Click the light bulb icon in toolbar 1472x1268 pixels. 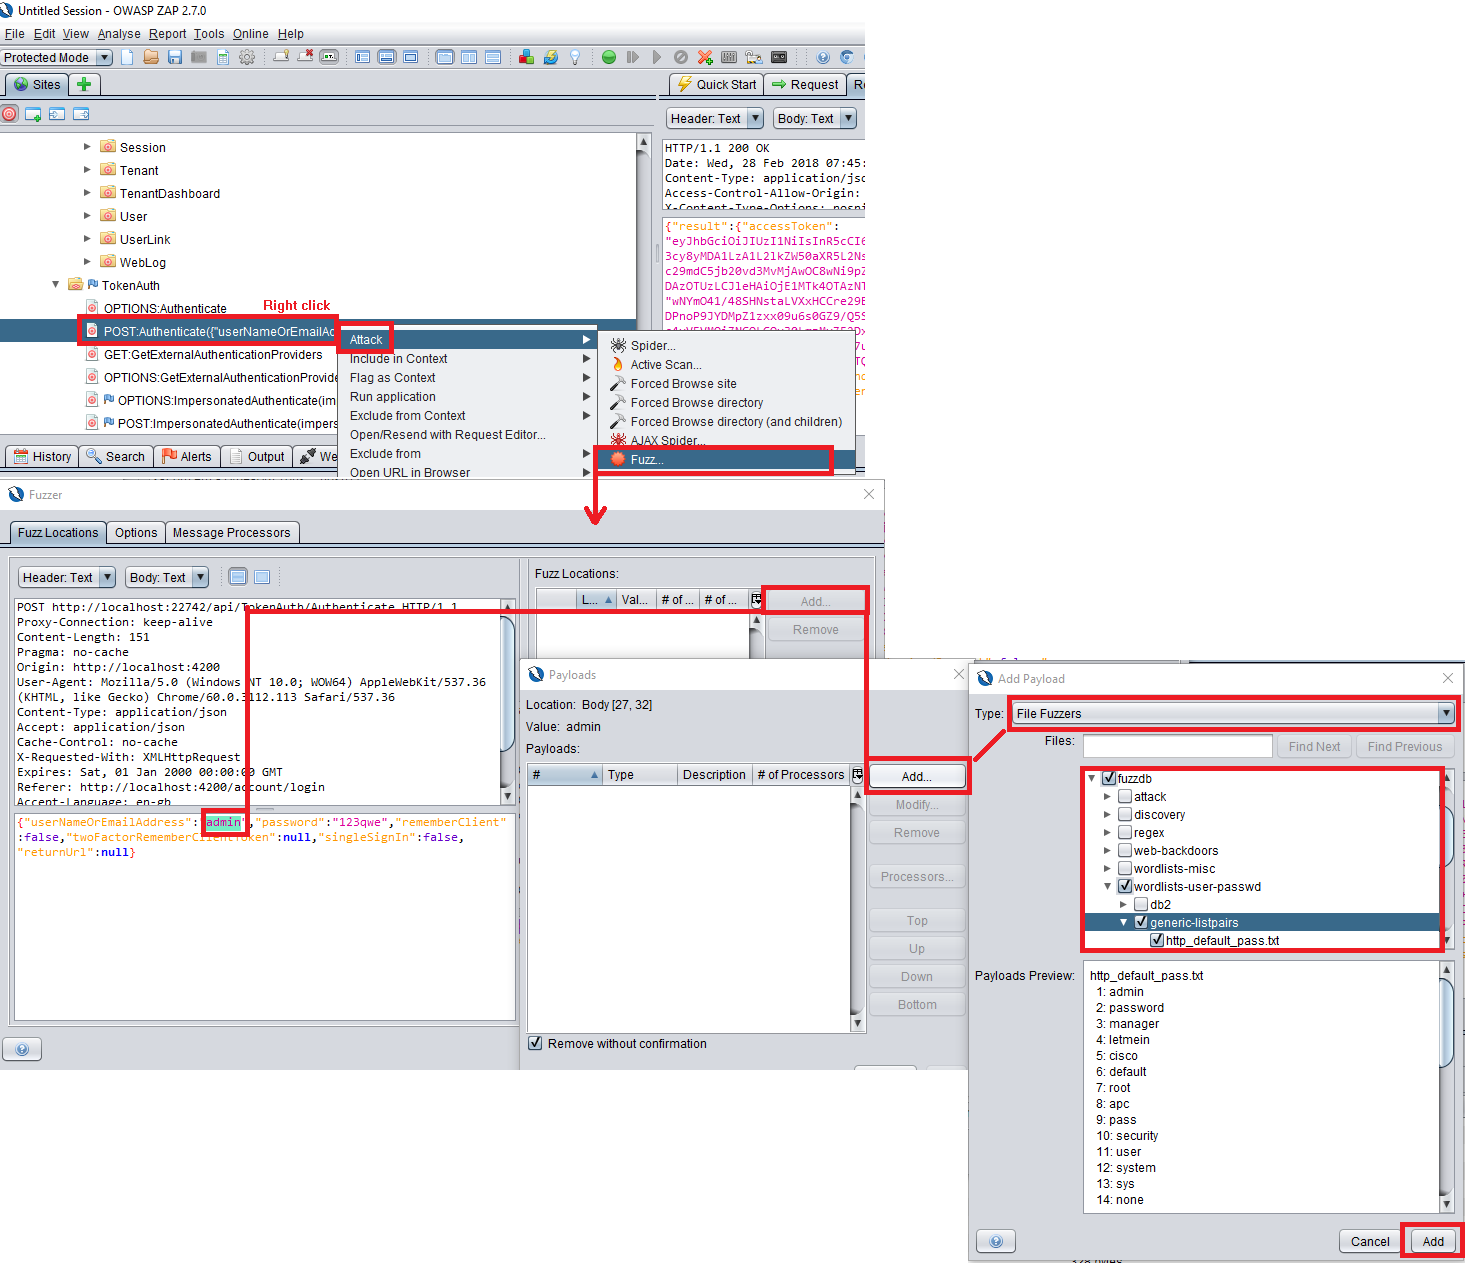(575, 57)
